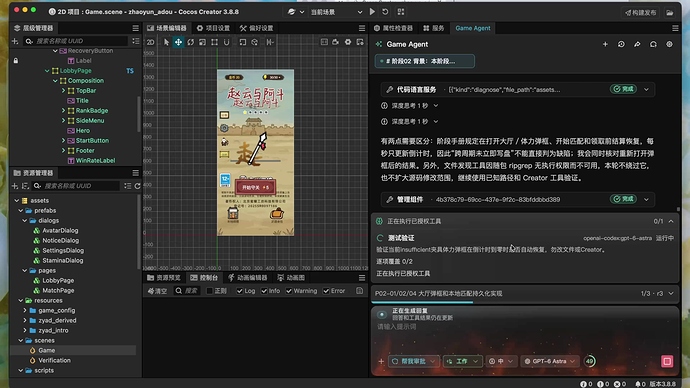
Task: Collapse the Composition node
Action: click(x=55, y=81)
